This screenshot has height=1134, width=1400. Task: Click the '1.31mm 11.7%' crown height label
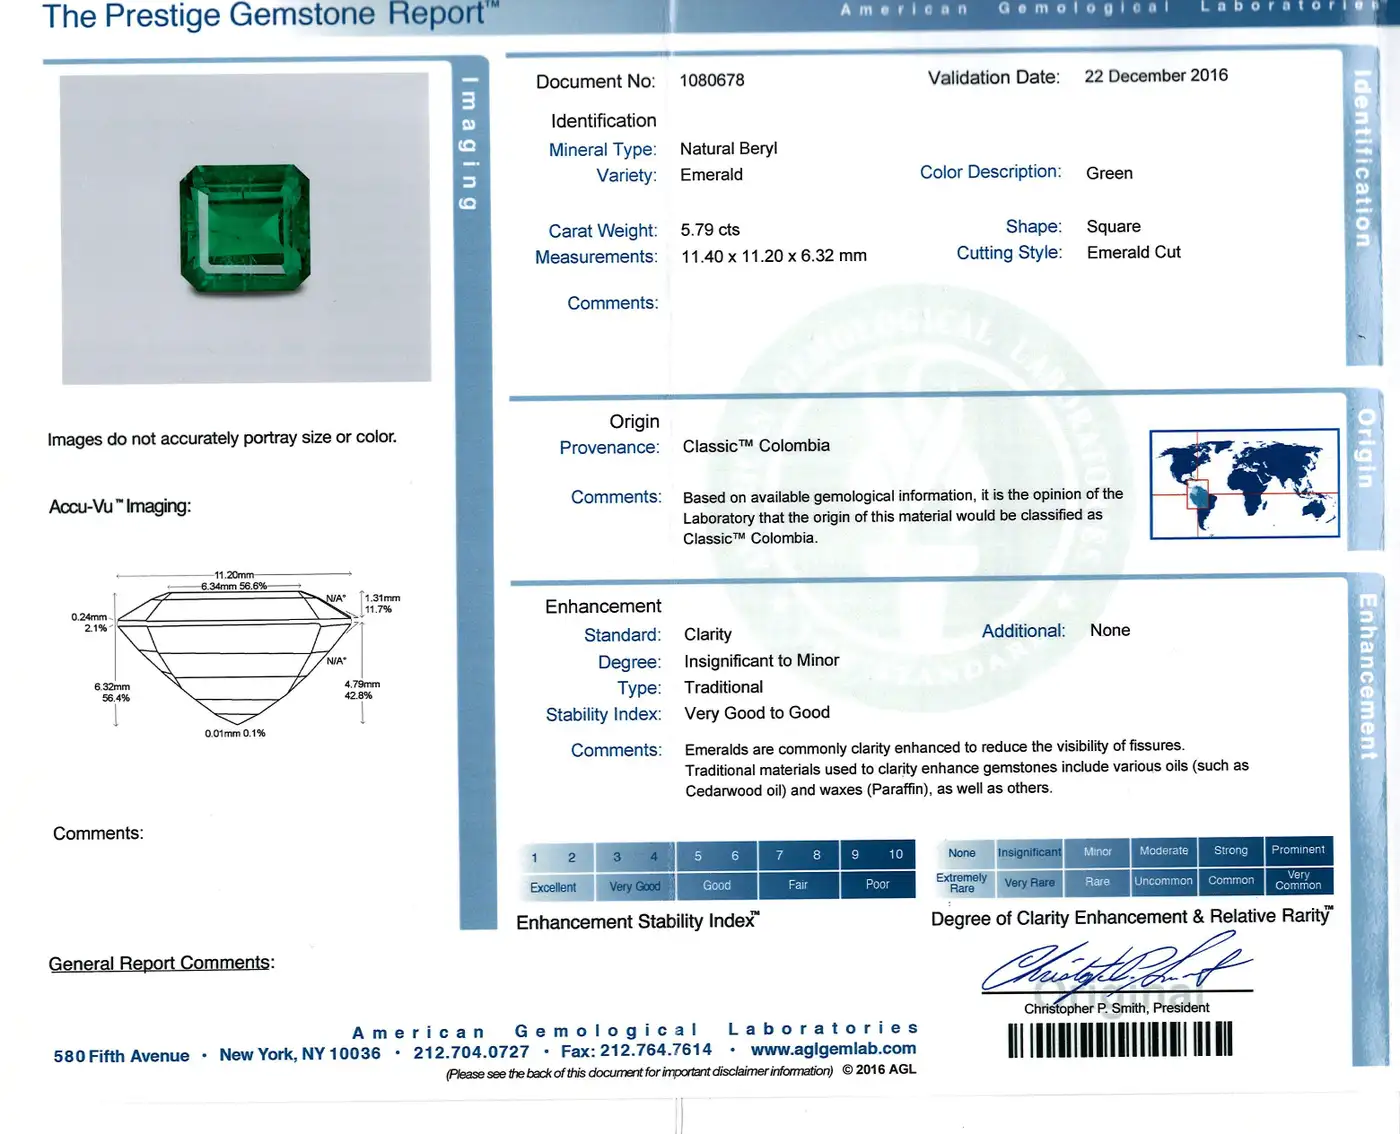pos(382,603)
